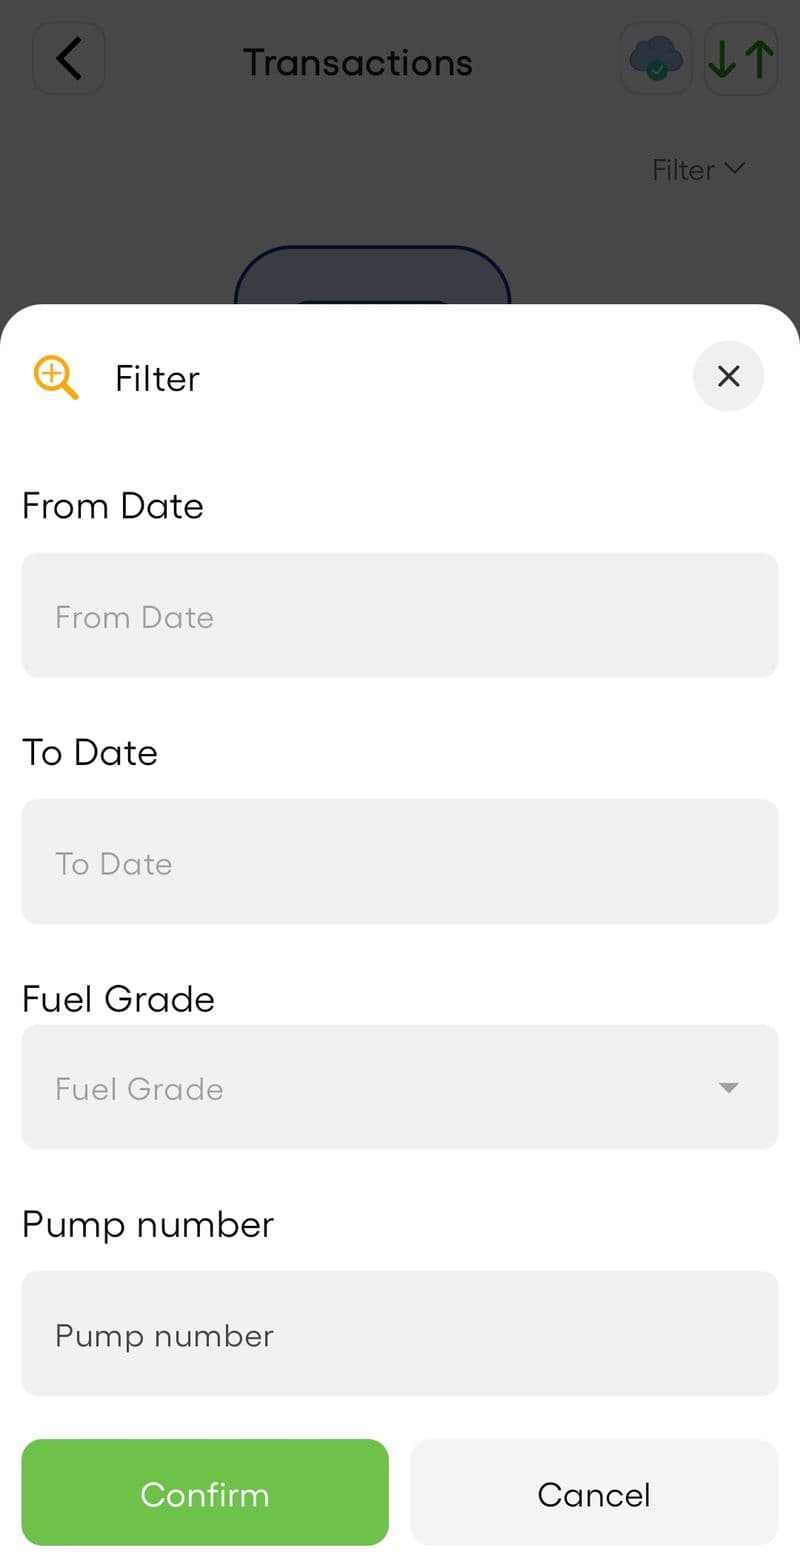Click the Fuel Grade dropdown arrow

[x=729, y=1088]
